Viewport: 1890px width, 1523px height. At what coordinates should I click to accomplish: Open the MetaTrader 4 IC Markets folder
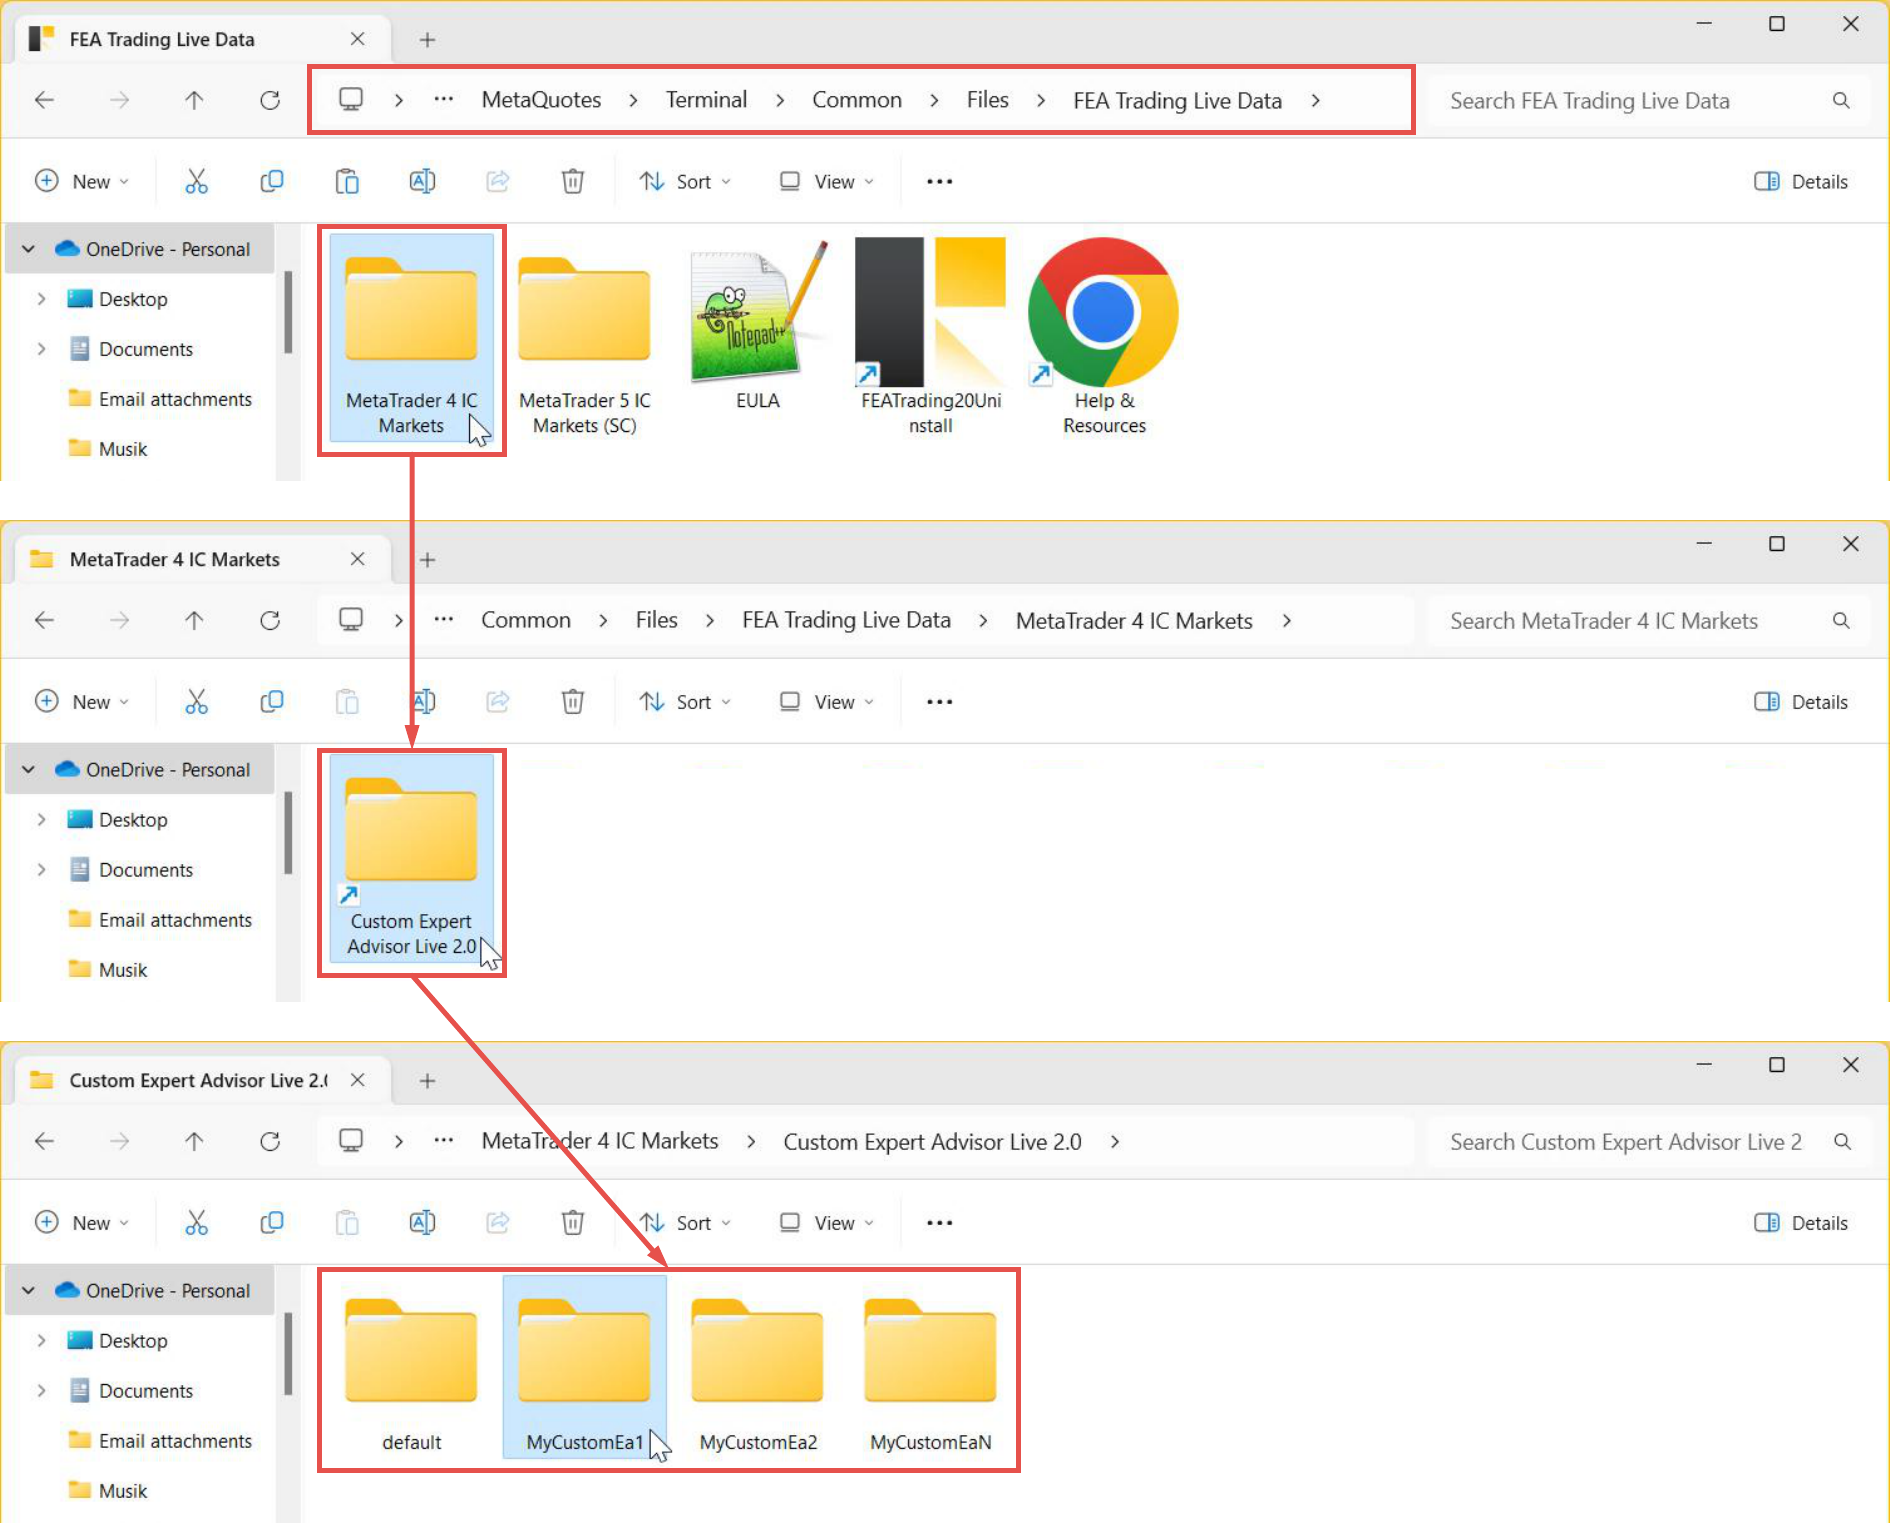pos(411,340)
